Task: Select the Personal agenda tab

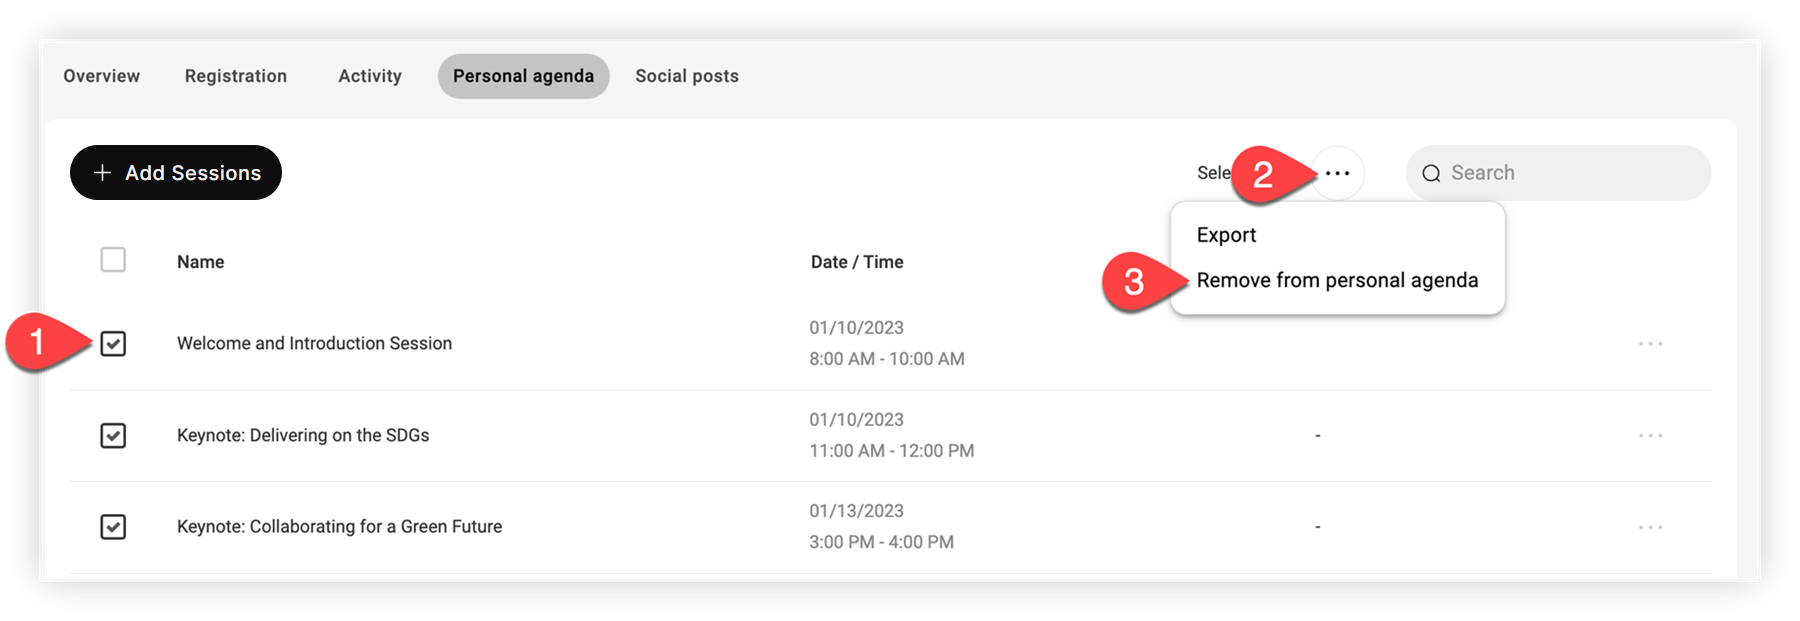Action: pyautogui.click(x=523, y=76)
